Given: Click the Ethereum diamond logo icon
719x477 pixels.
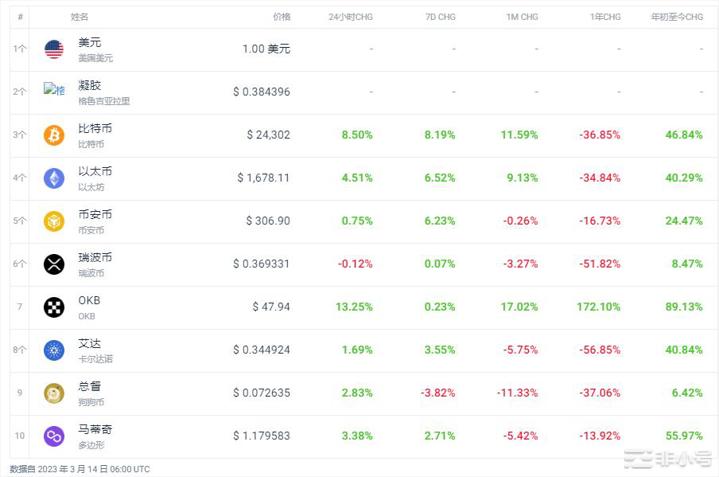Looking at the screenshot, I should pos(54,178).
